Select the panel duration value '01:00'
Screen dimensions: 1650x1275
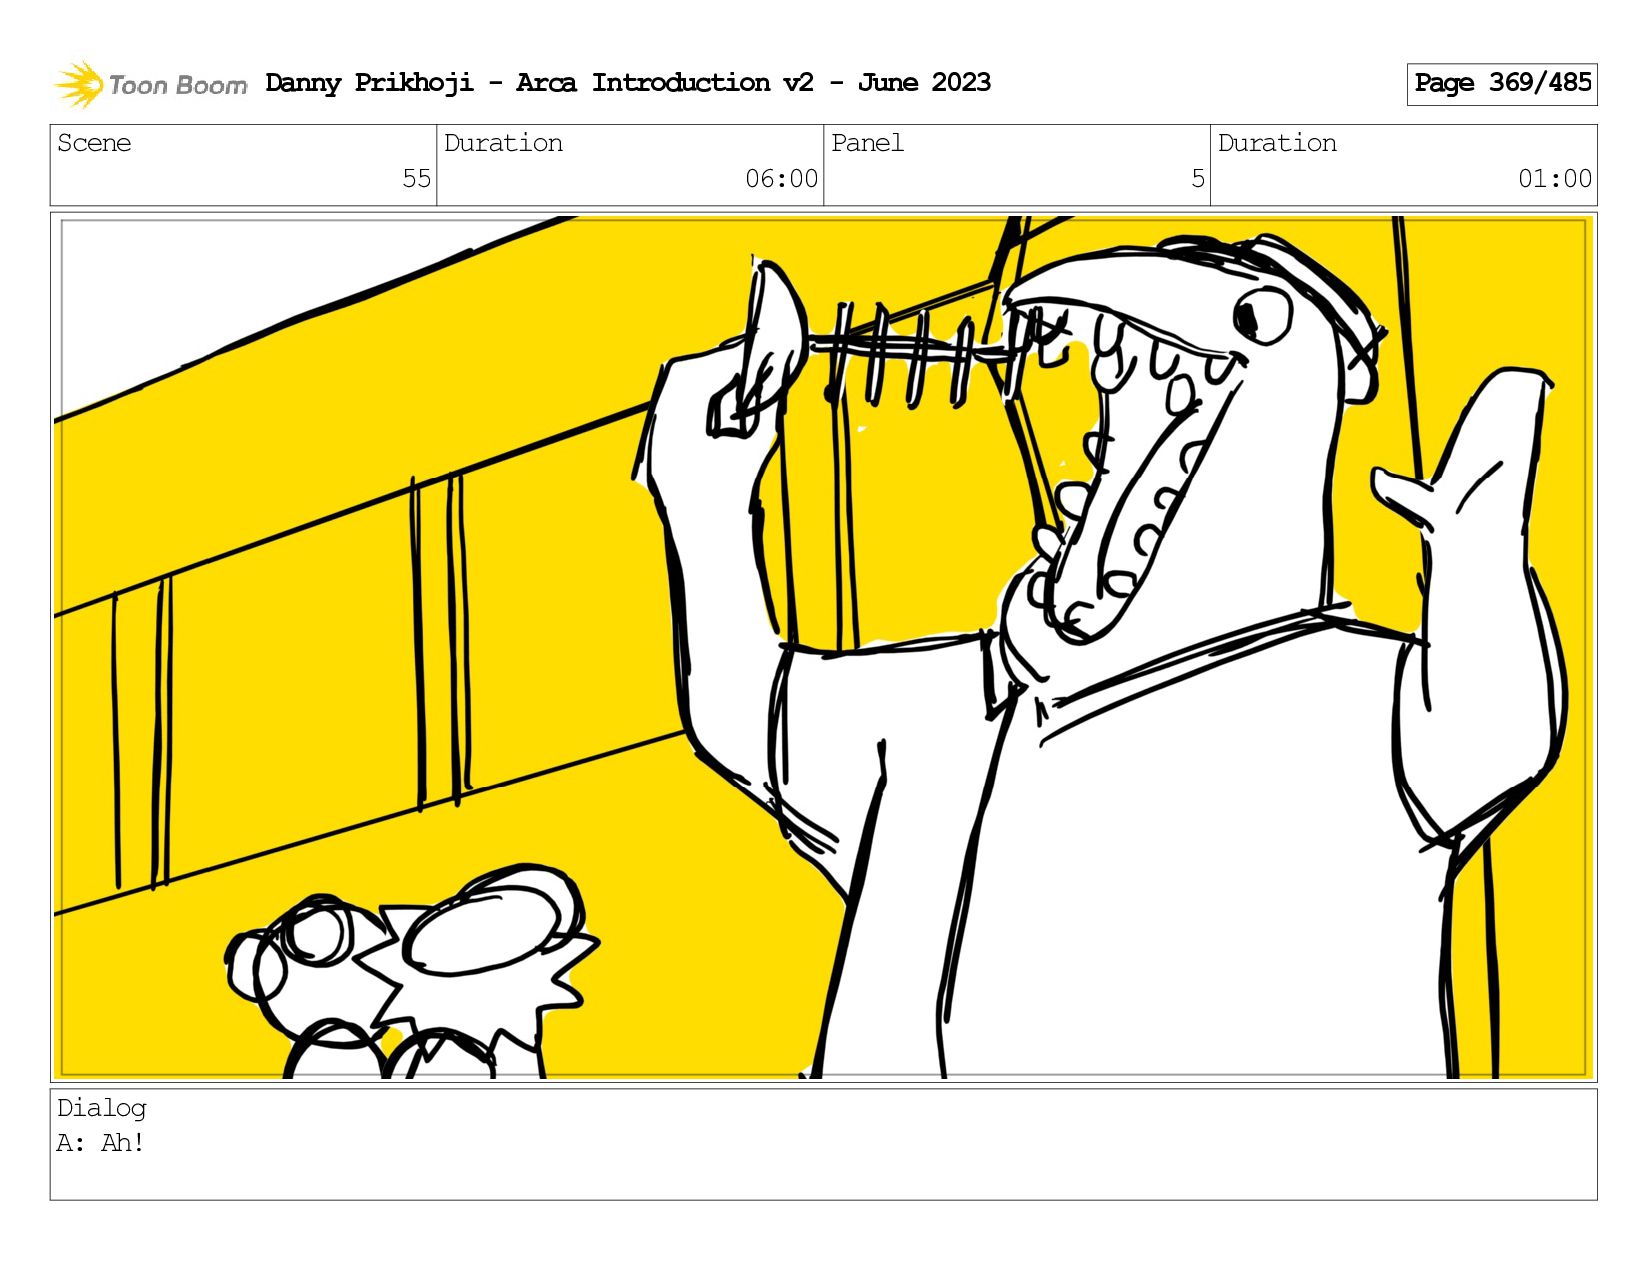click(1555, 179)
